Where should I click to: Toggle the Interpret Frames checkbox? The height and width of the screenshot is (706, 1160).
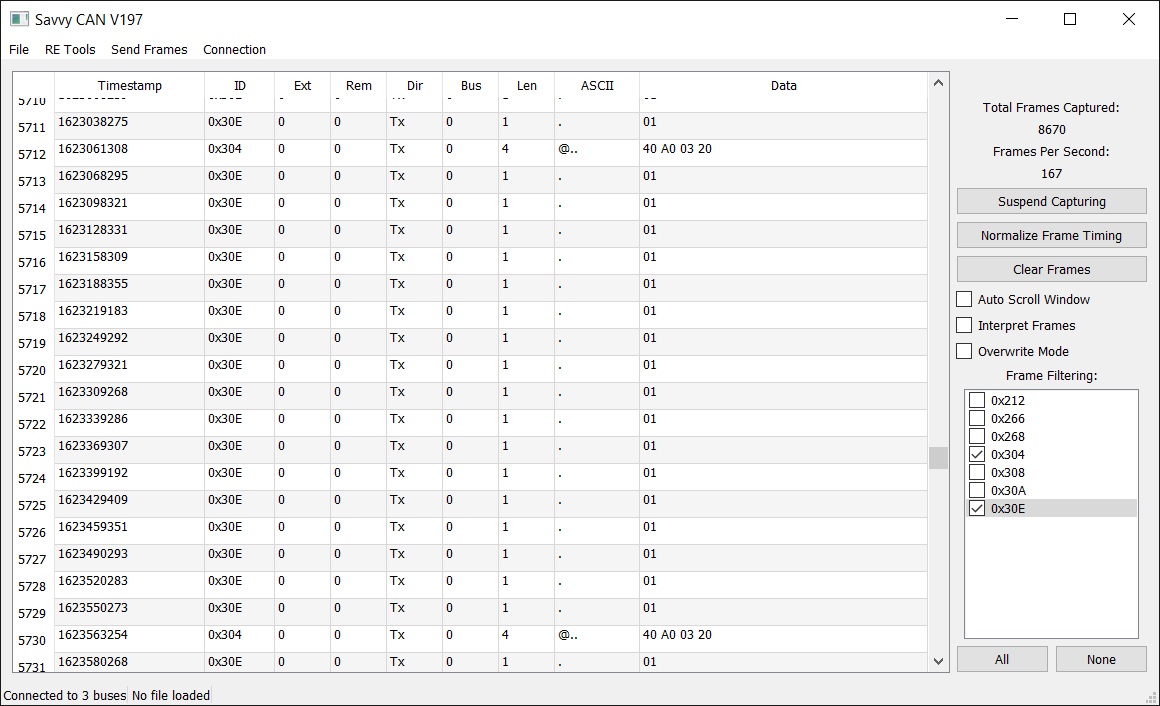pyautogui.click(x=965, y=325)
